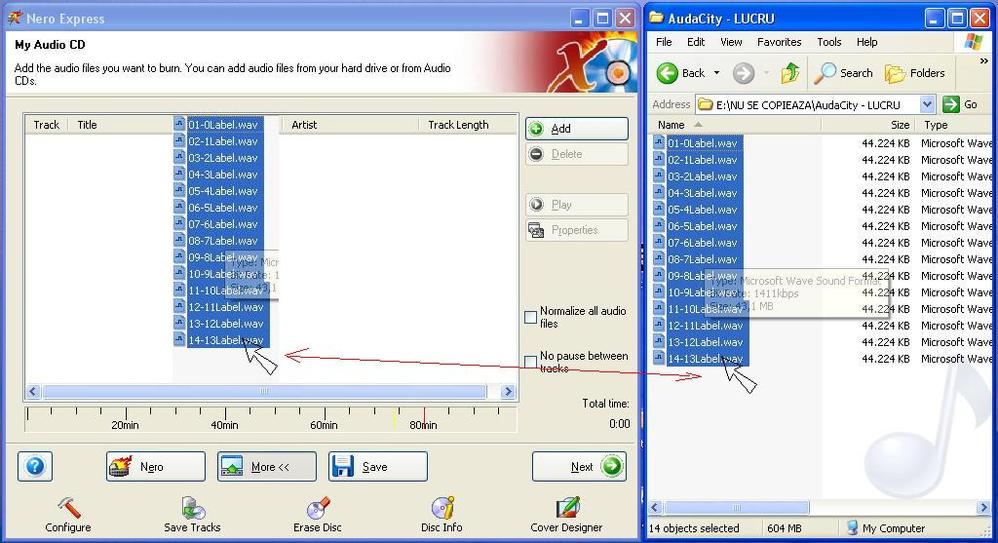Sort by Type column in Explorer
Viewport: 998px width, 543px height.
(955, 125)
